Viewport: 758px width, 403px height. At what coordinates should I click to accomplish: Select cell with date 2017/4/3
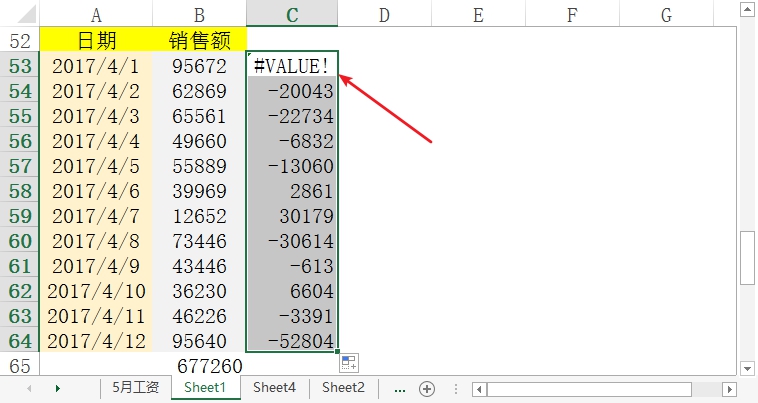(x=96, y=115)
